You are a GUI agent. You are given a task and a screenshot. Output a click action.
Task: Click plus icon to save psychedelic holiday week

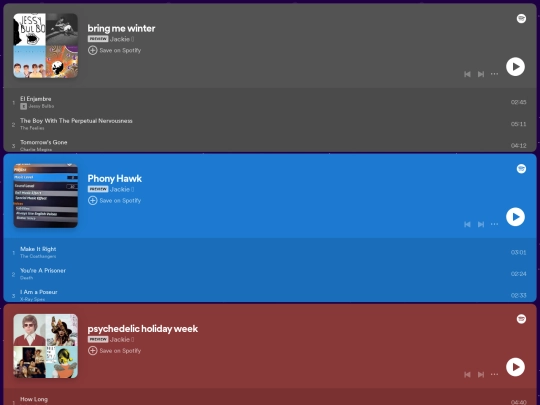[x=92, y=351]
